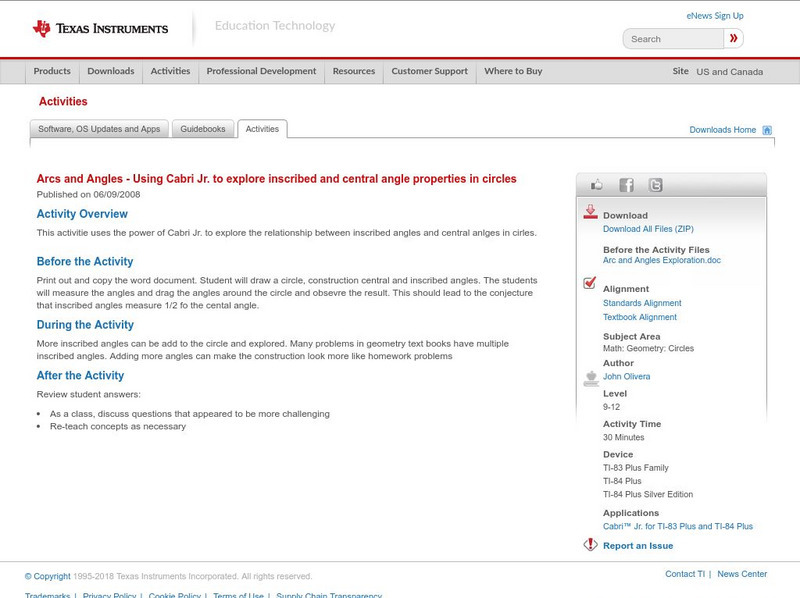Open the Supply Chain Transparency link

(x=329, y=595)
